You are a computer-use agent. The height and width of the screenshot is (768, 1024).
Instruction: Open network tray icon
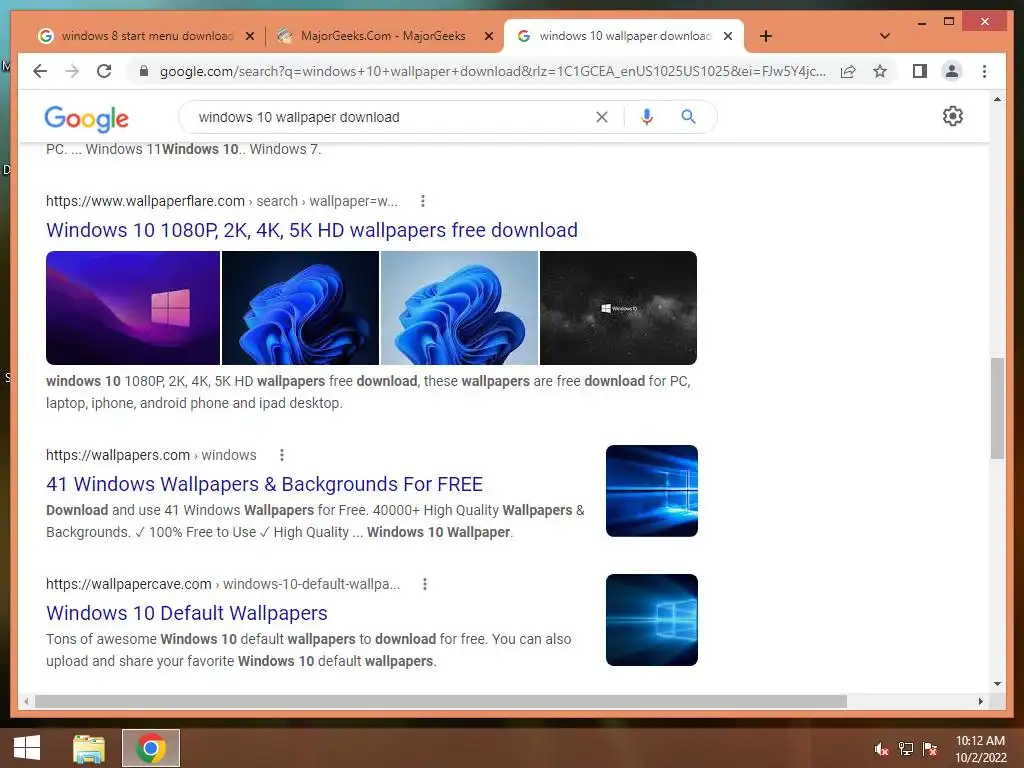906,749
